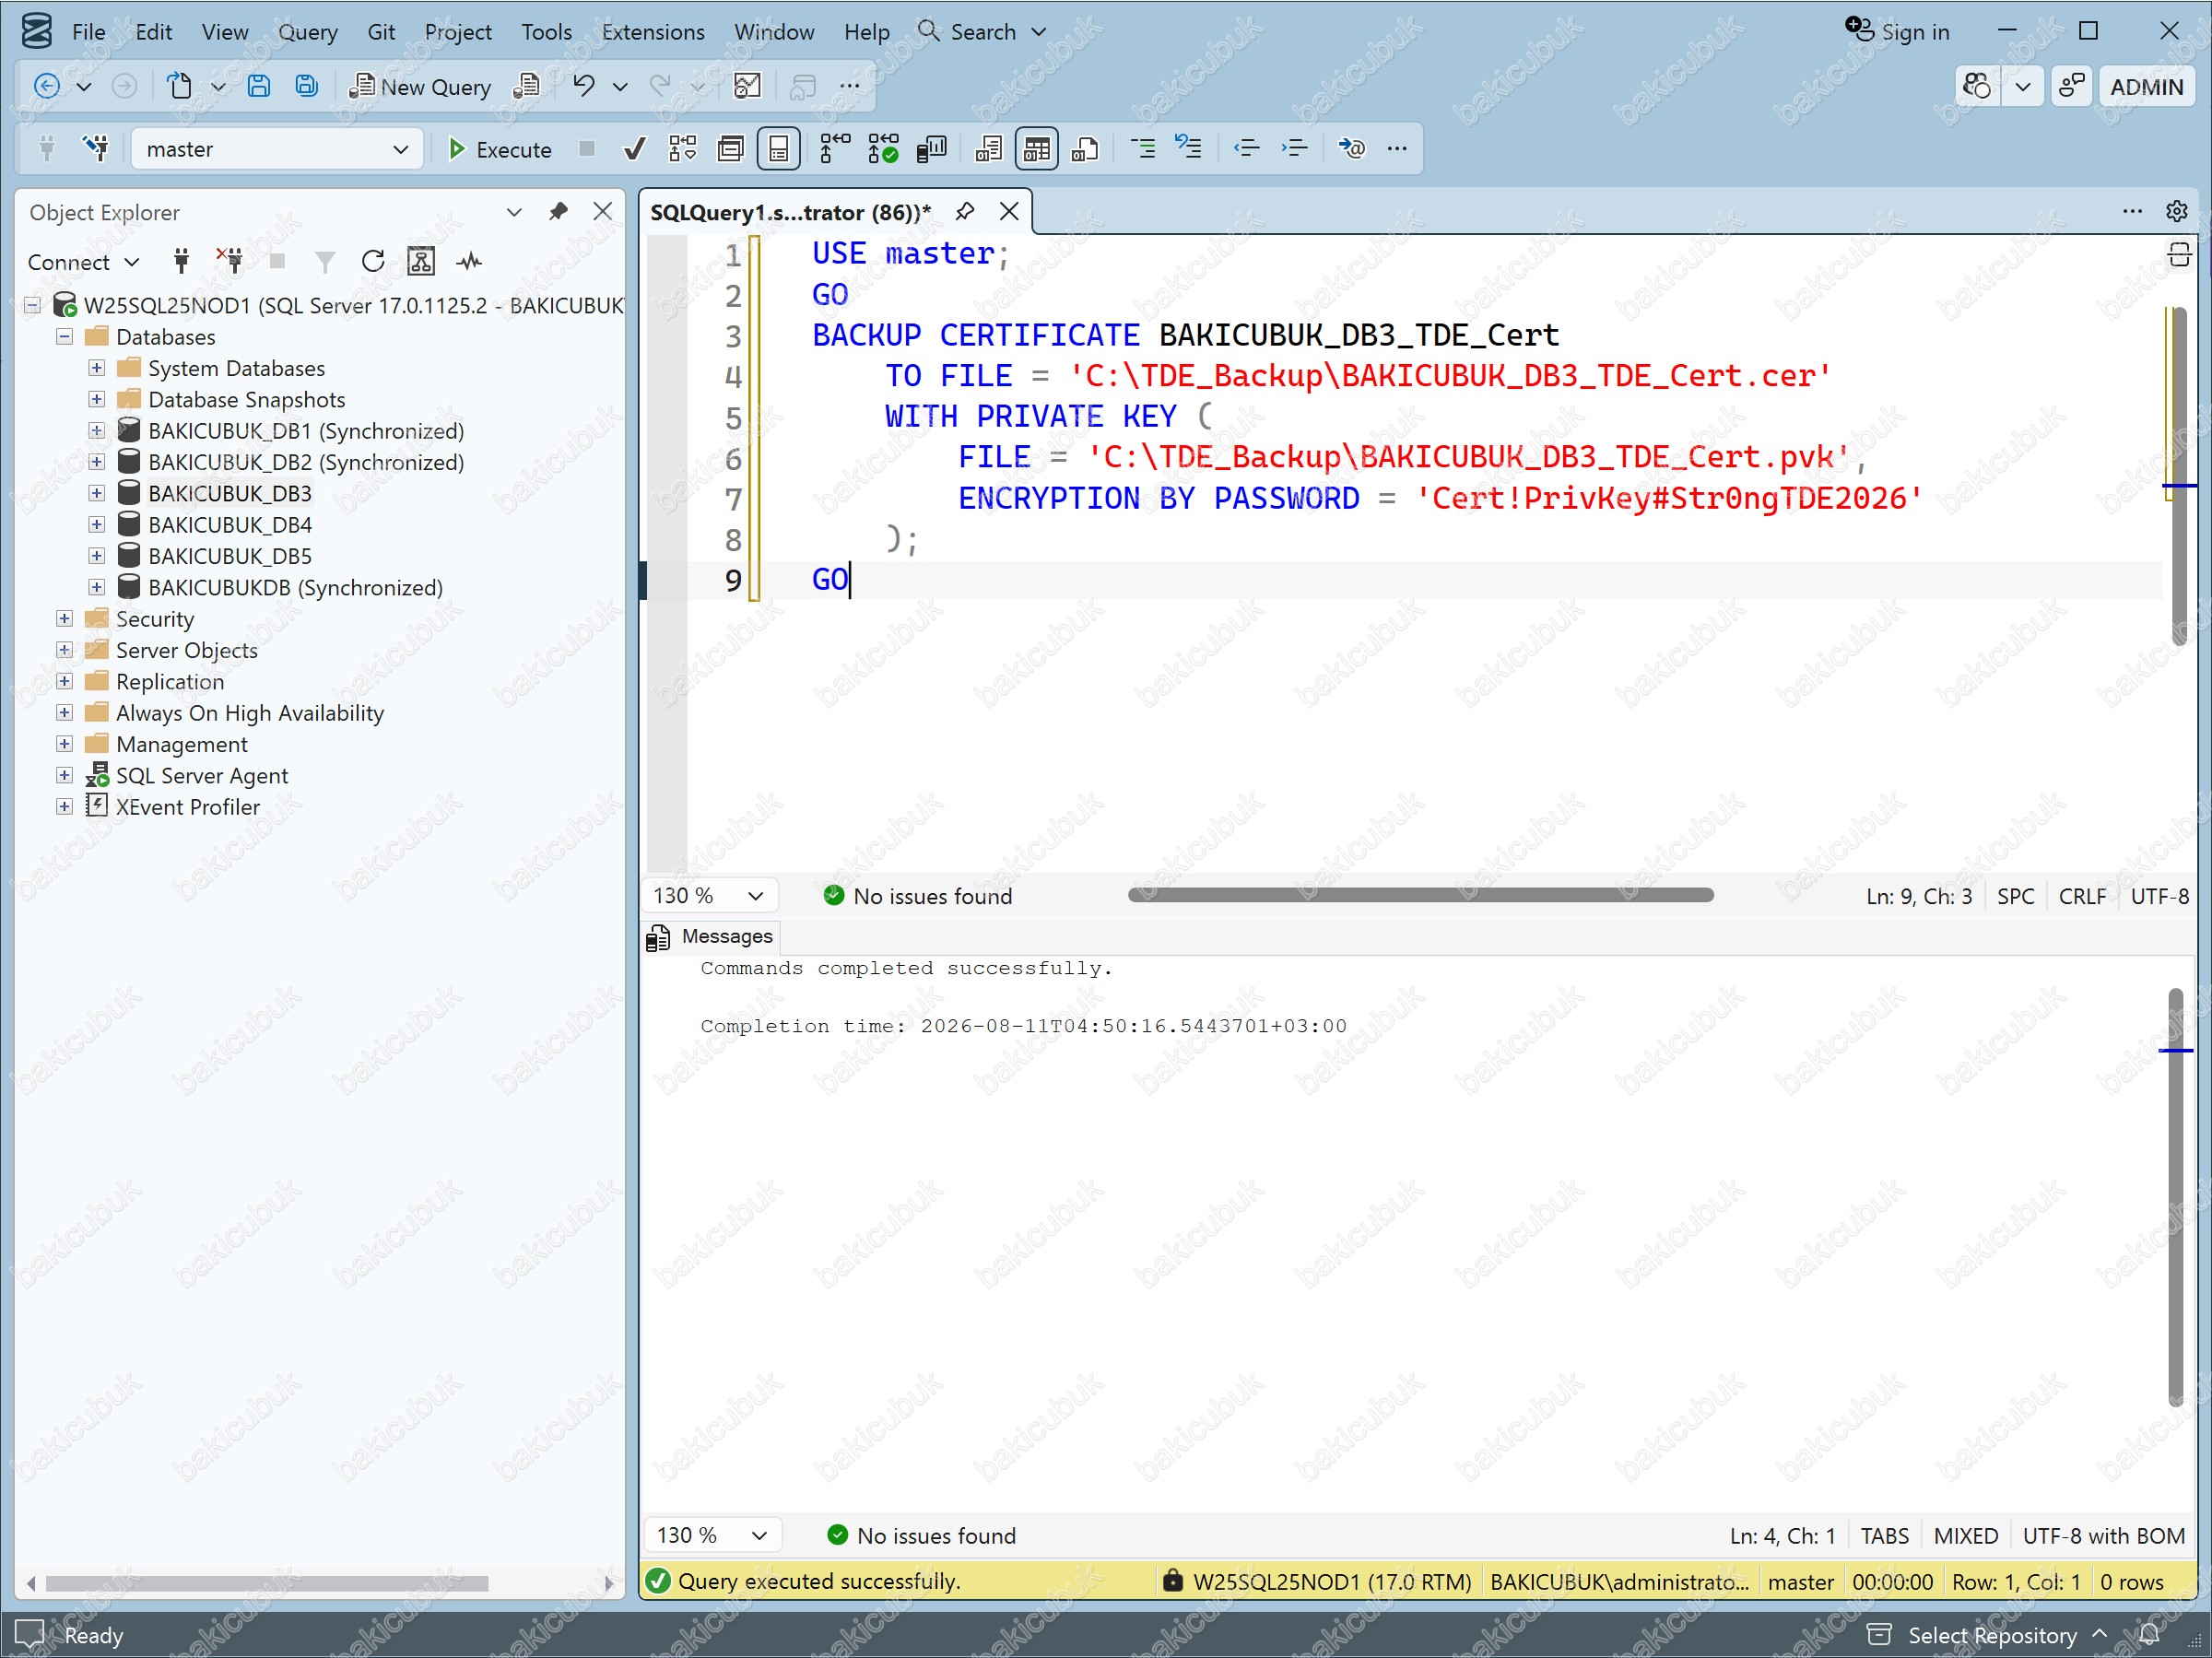The height and width of the screenshot is (1658, 2212).
Task: Expand the BAKICUBUK_DB3 database node
Action: 97,493
